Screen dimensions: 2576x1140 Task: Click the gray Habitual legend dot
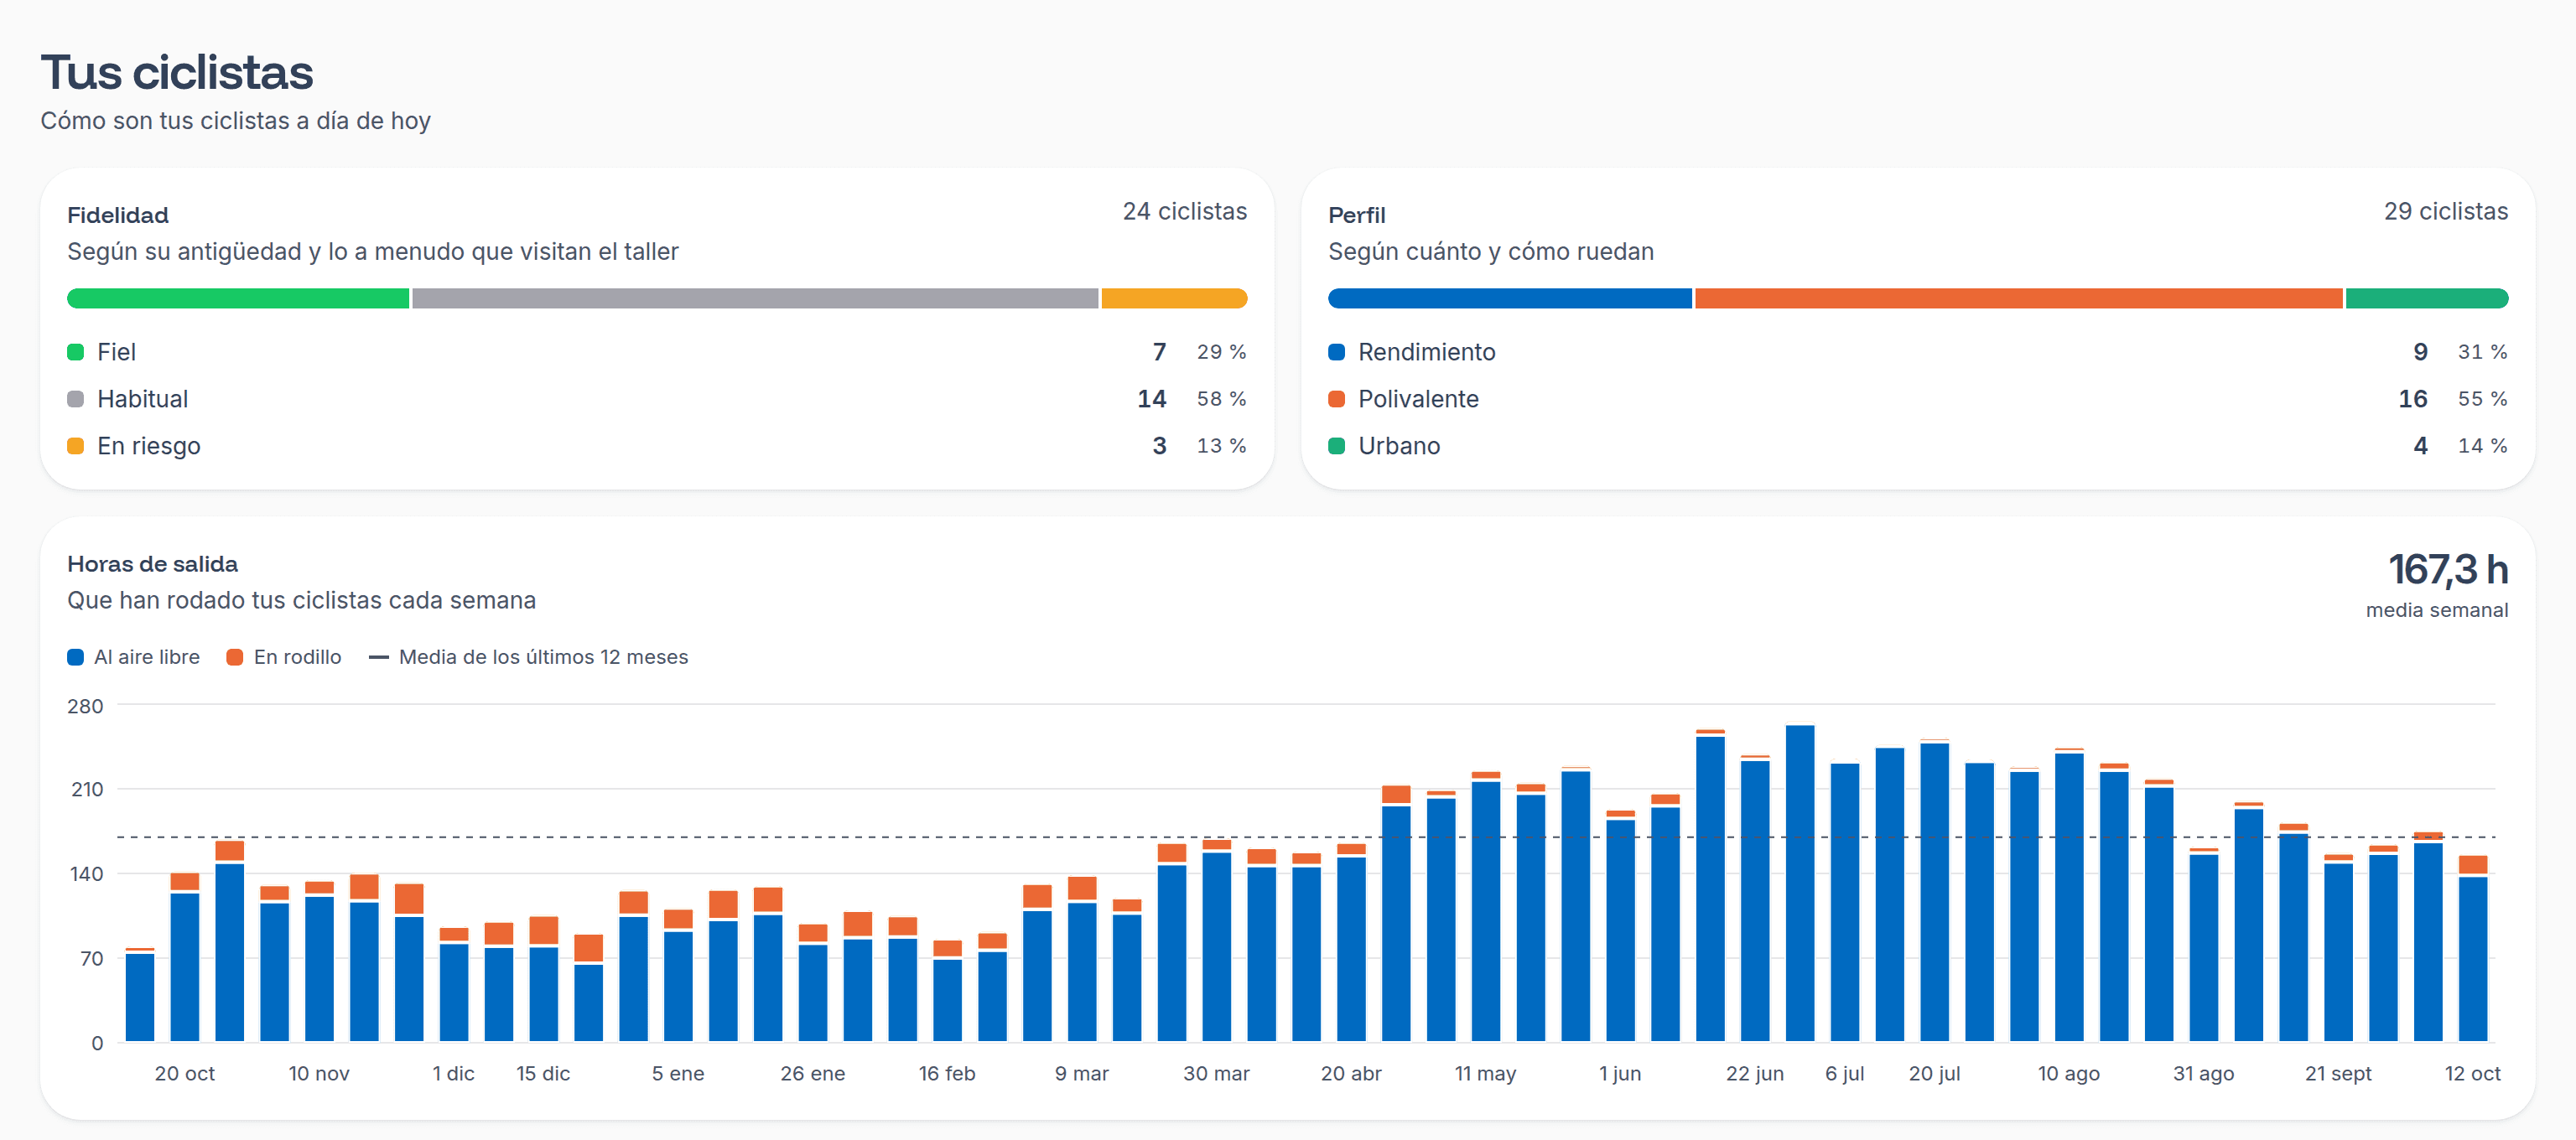pos(75,399)
